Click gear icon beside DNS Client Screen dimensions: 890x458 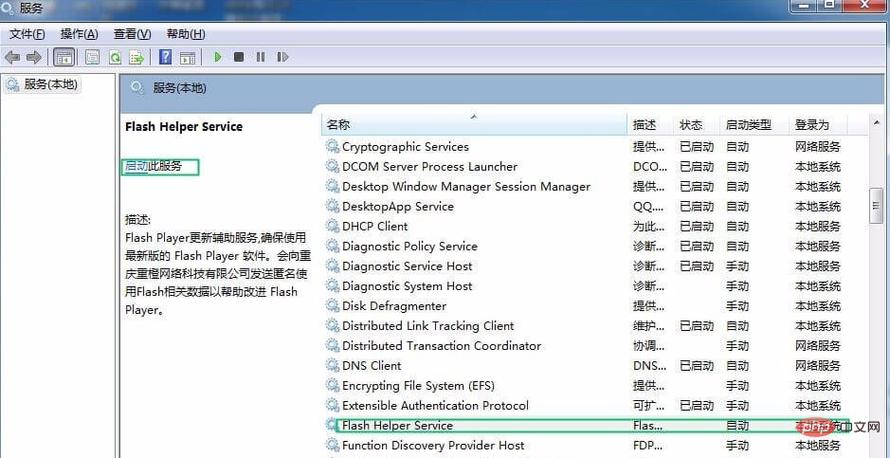[332, 365]
